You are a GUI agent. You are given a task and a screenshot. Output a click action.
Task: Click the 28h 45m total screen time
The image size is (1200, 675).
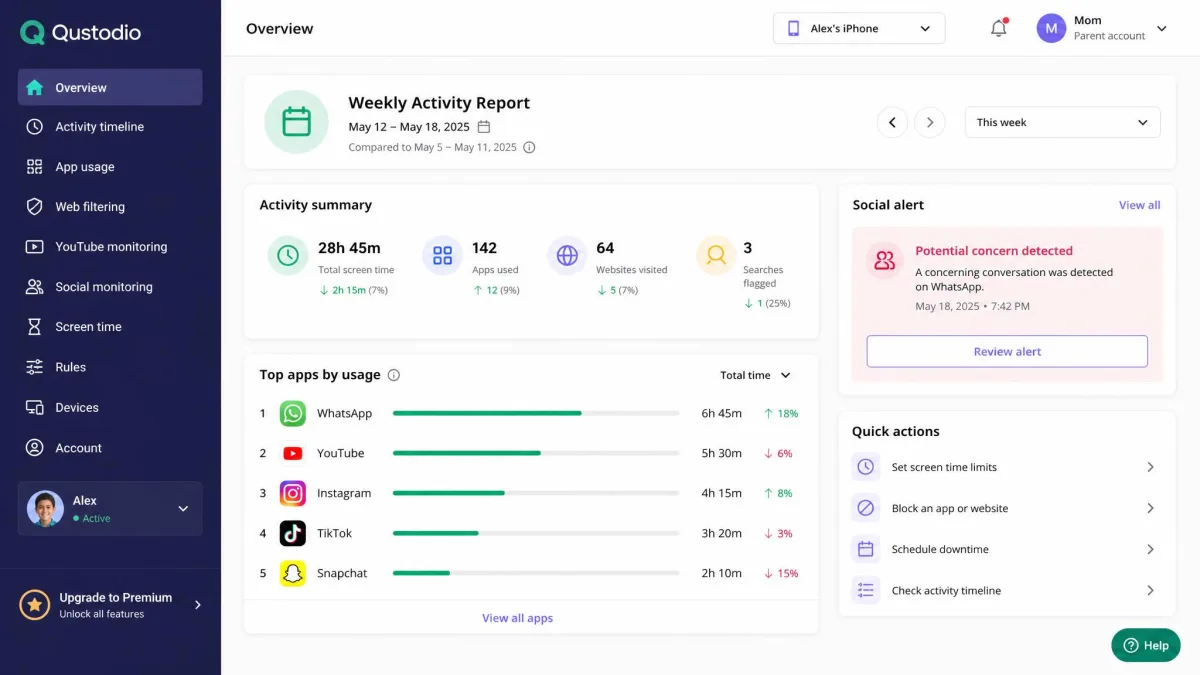[349, 248]
